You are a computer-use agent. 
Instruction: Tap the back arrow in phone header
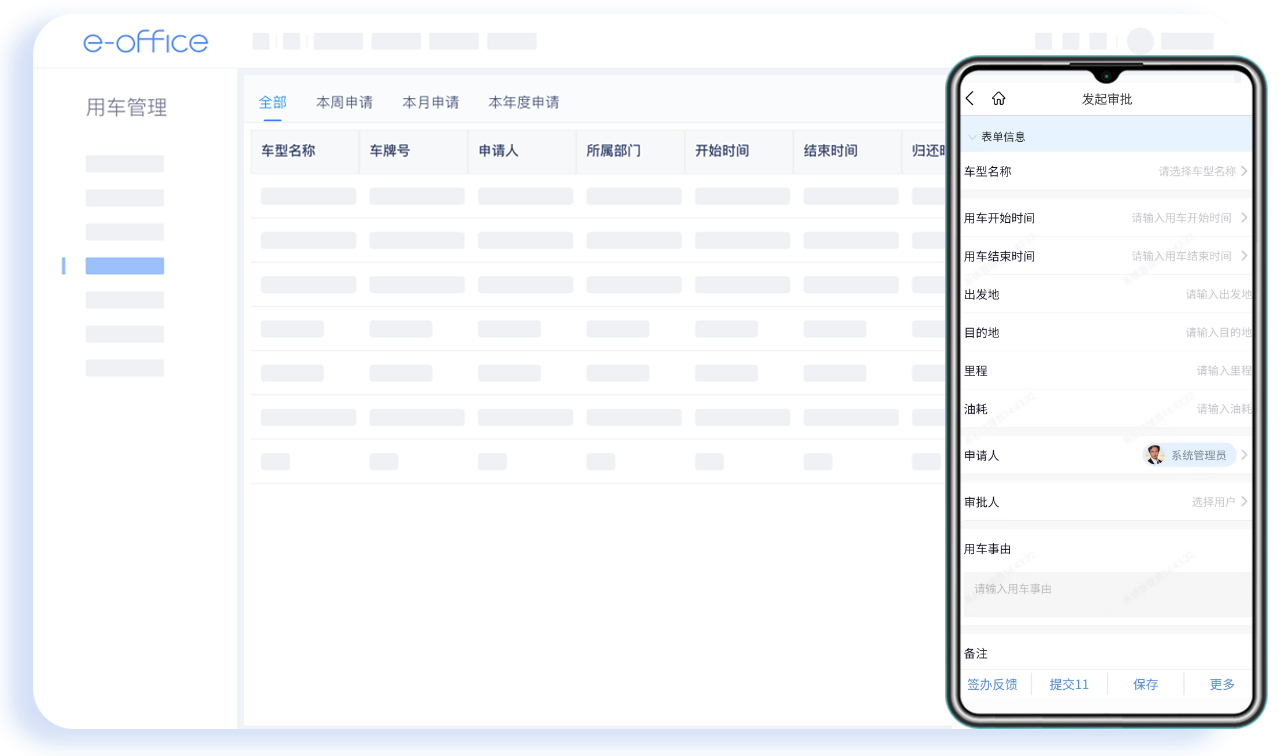[970, 99]
